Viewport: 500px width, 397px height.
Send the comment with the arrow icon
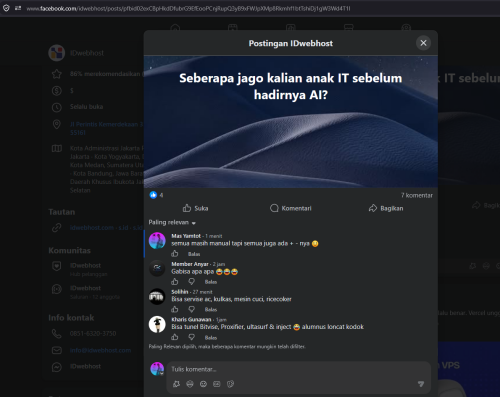coord(421,384)
